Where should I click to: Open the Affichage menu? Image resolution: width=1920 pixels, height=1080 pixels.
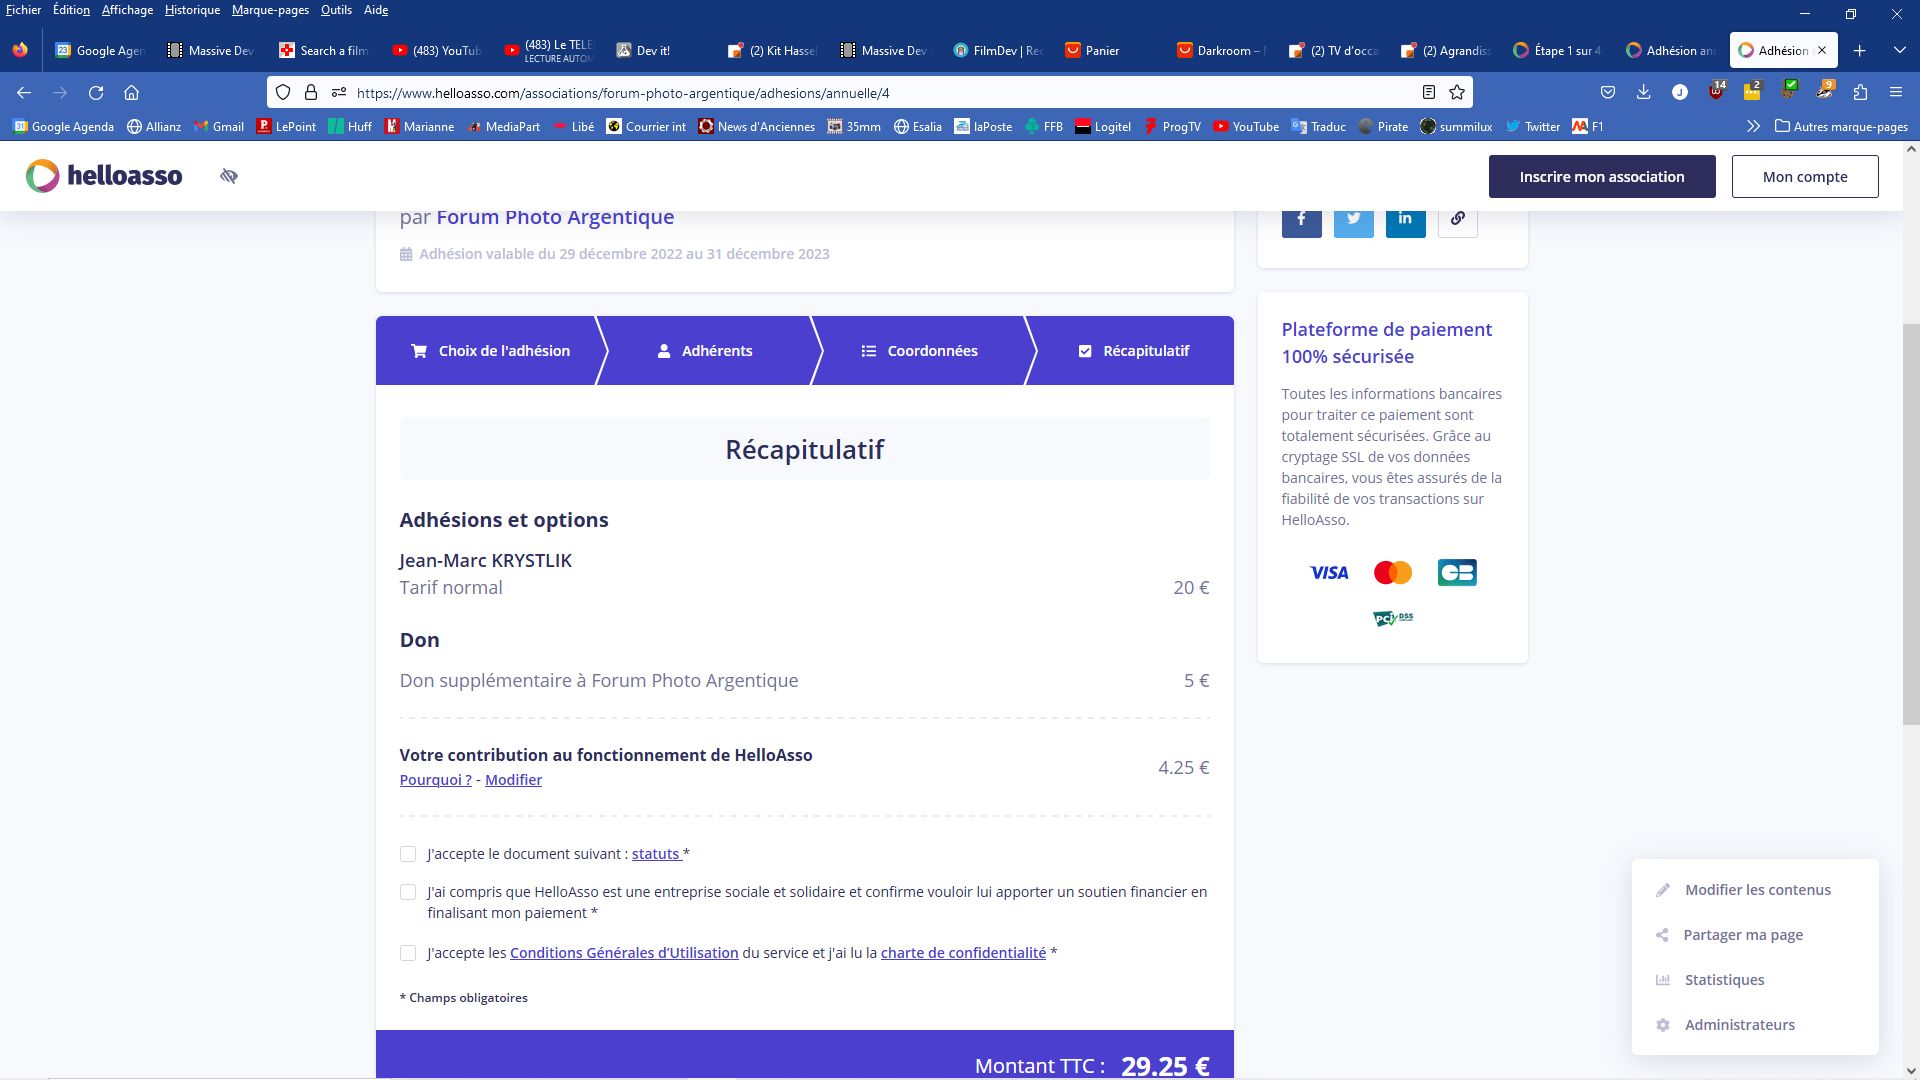[x=128, y=10]
